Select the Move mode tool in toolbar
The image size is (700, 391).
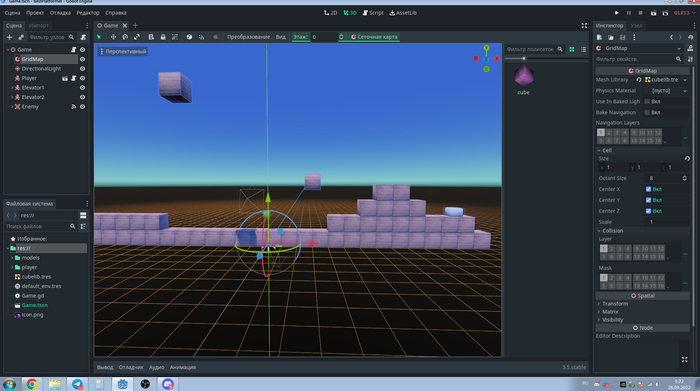click(x=113, y=37)
